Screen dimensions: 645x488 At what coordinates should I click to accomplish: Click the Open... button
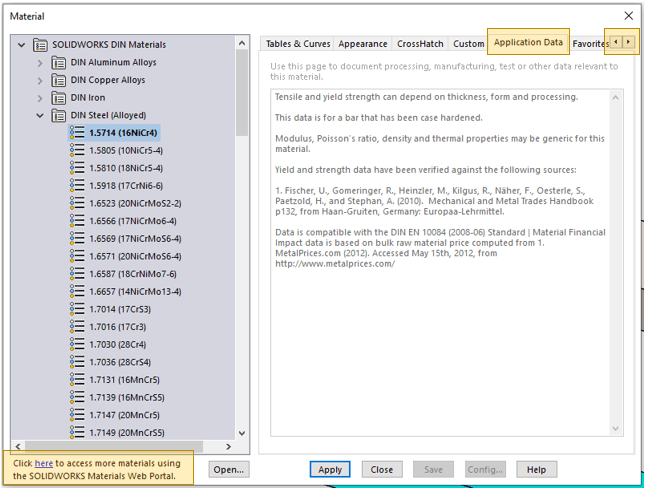[229, 469]
